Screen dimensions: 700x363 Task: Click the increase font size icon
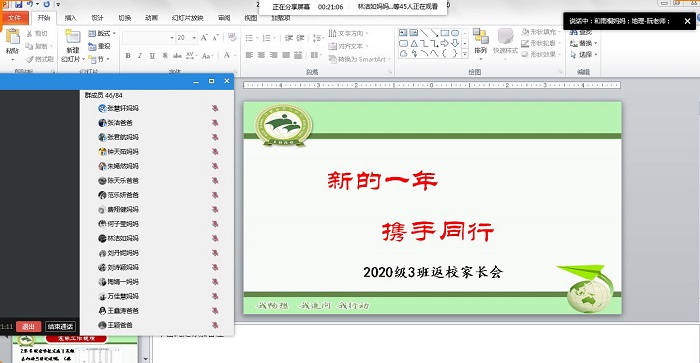coord(204,38)
